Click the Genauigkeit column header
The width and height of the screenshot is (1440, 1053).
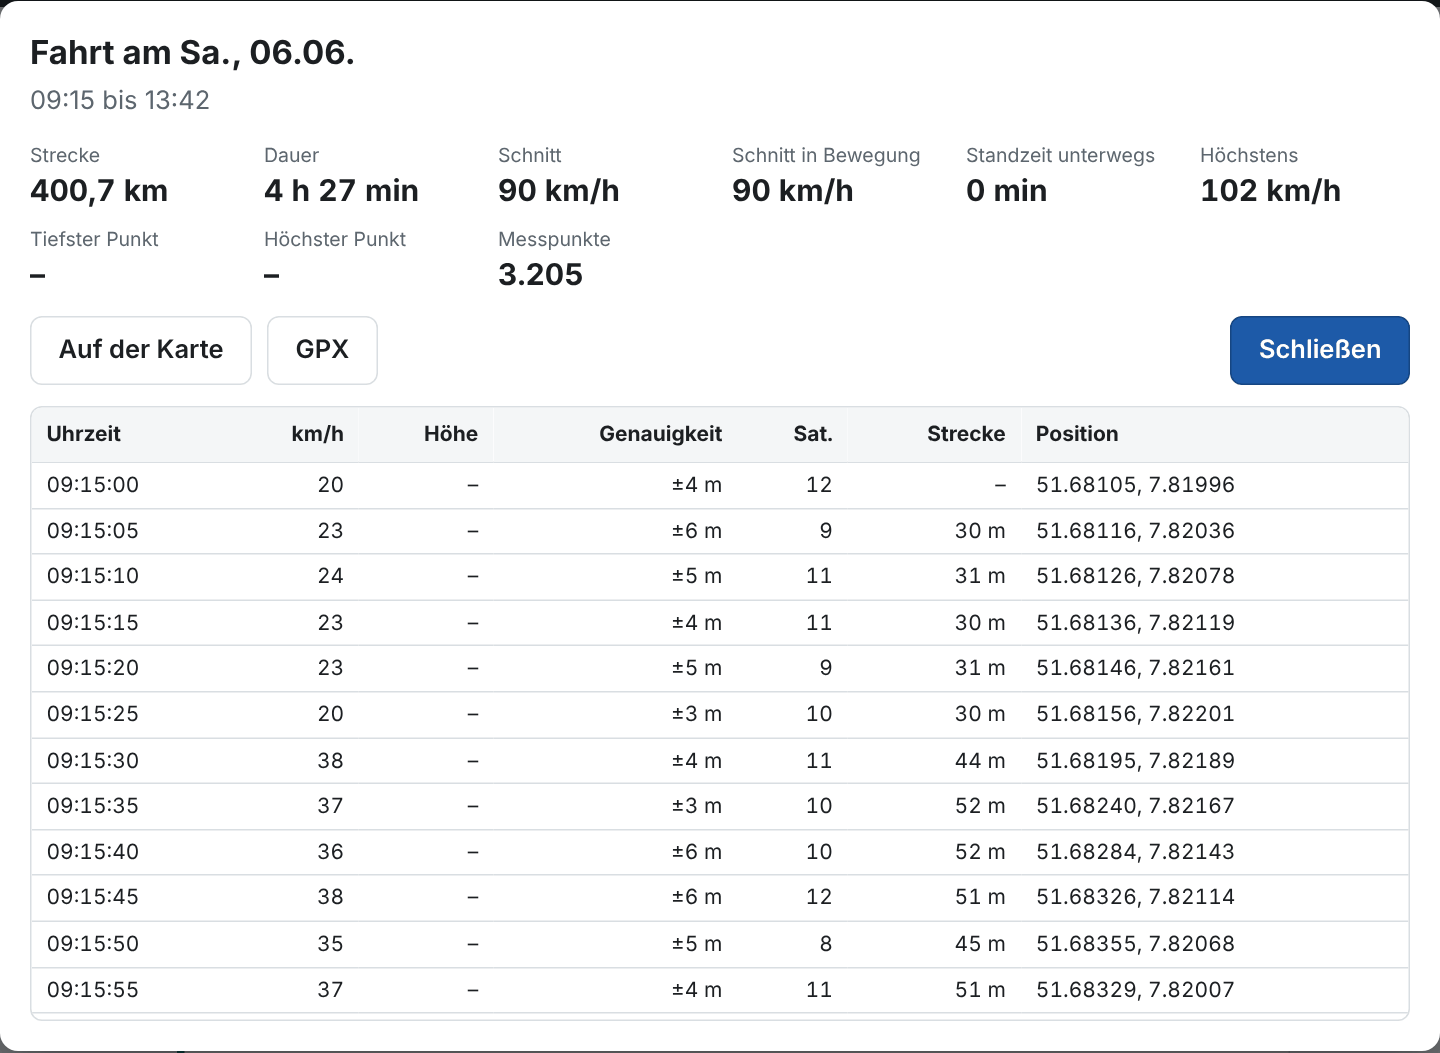(x=661, y=434)
